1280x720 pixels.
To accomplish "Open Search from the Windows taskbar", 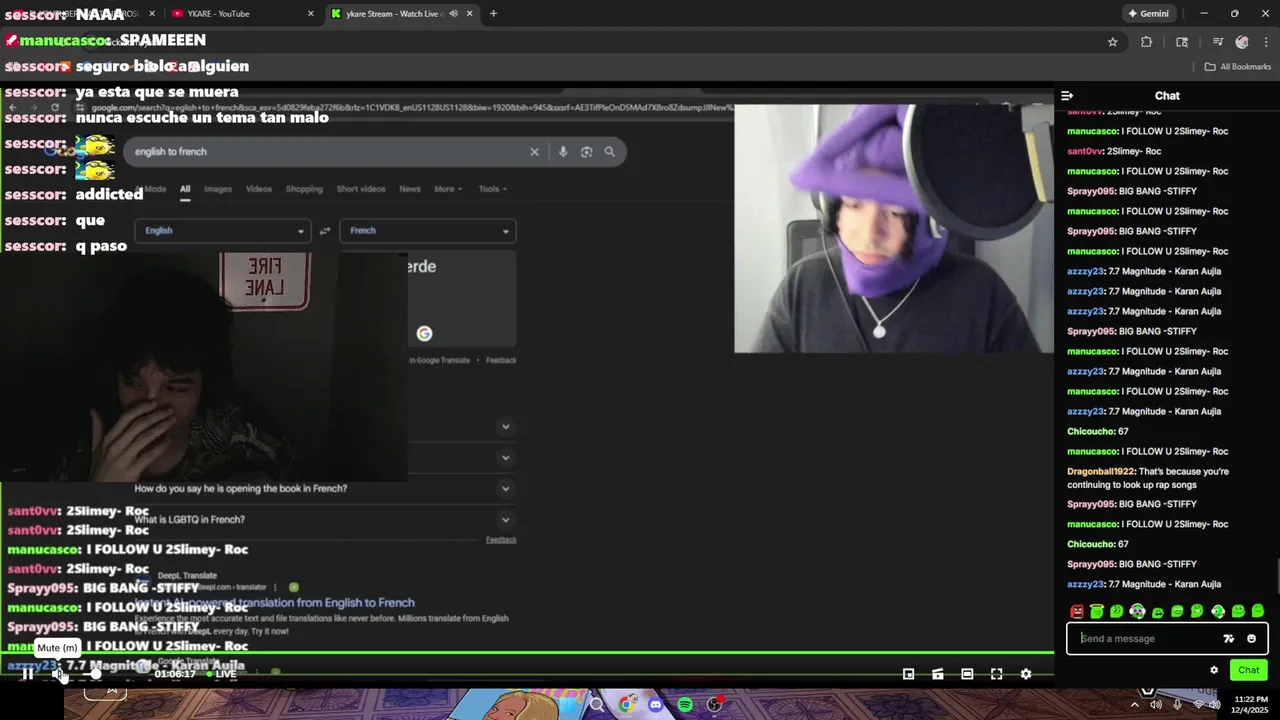I will click(x=597, y=705).
